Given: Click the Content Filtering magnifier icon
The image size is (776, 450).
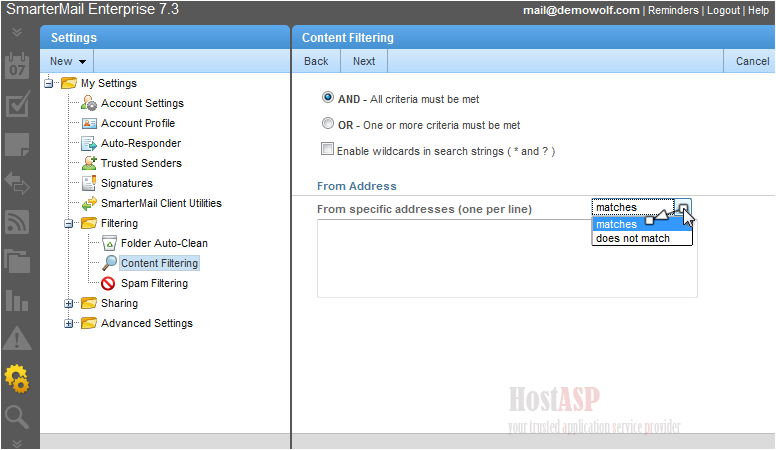Looking at the screenshot, I should coord(109,263).
